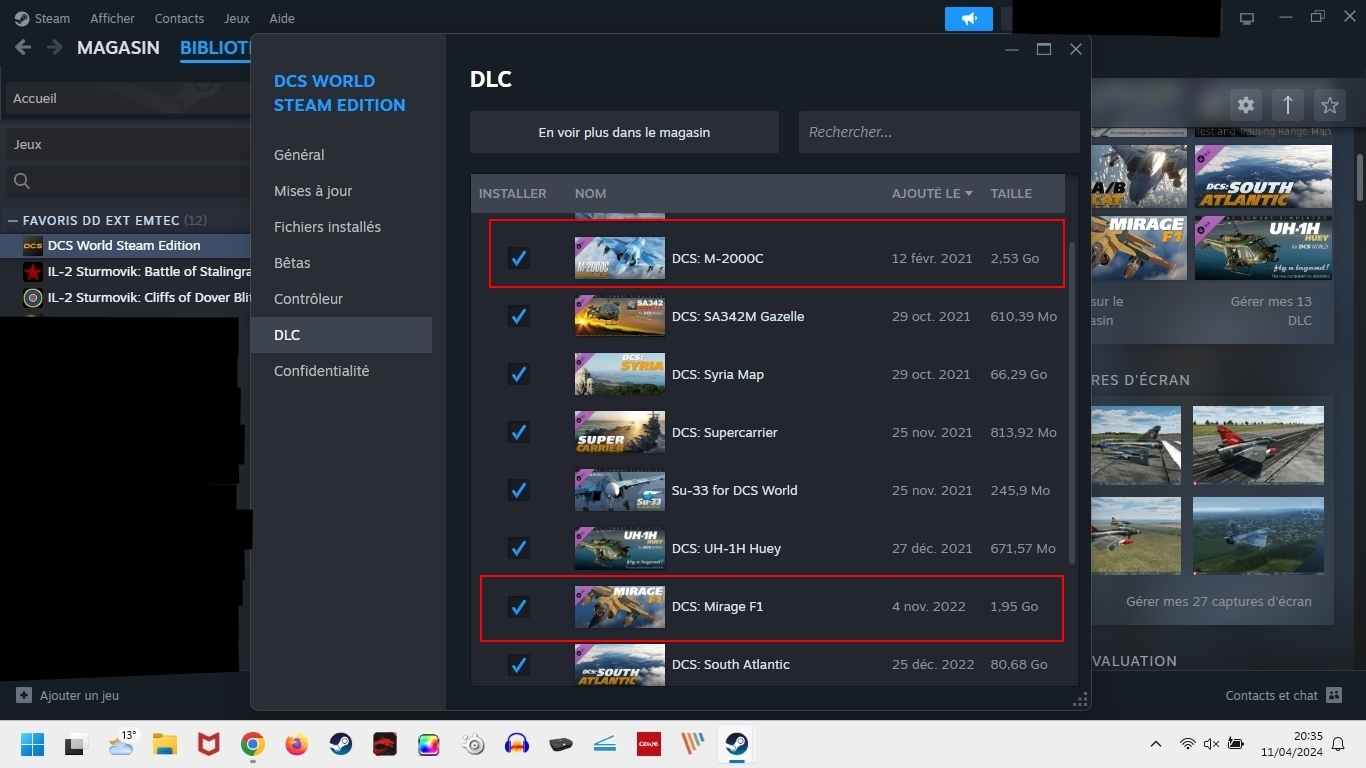Open the Contrôleur section
Screen dimensions: 1366x768
(x=341, y=299)
